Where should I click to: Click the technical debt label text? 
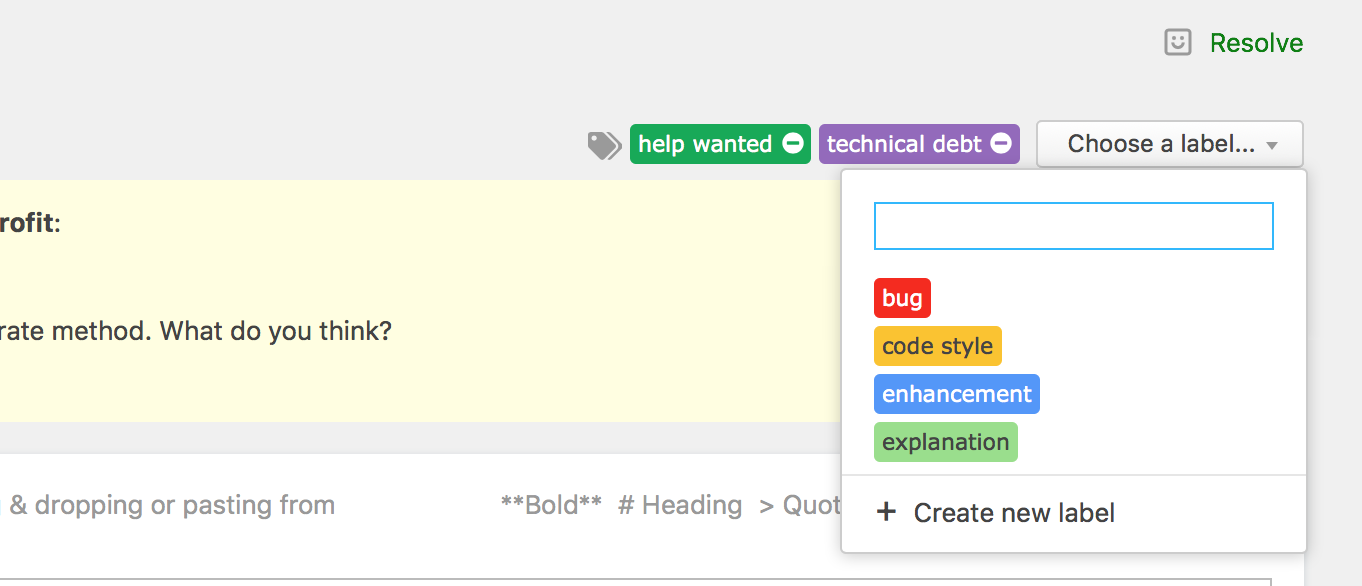[x=904, y=144]
